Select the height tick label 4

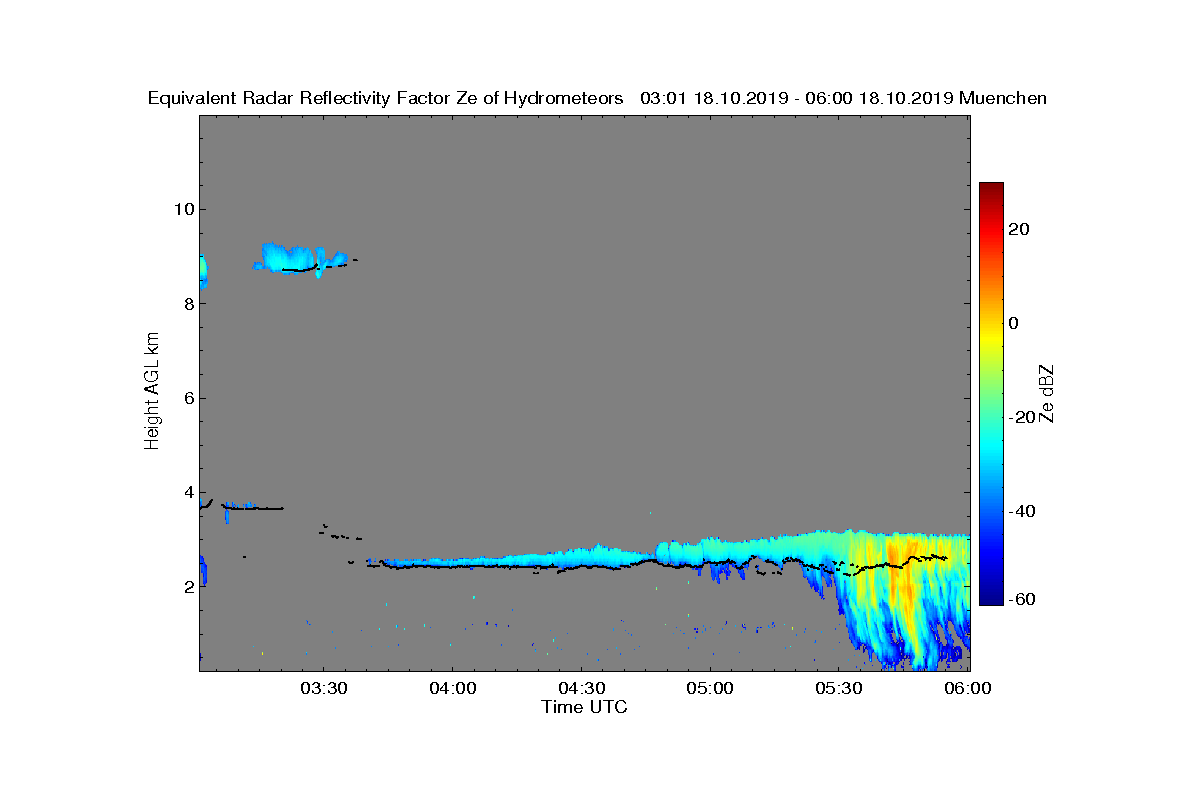click(188, 492)
